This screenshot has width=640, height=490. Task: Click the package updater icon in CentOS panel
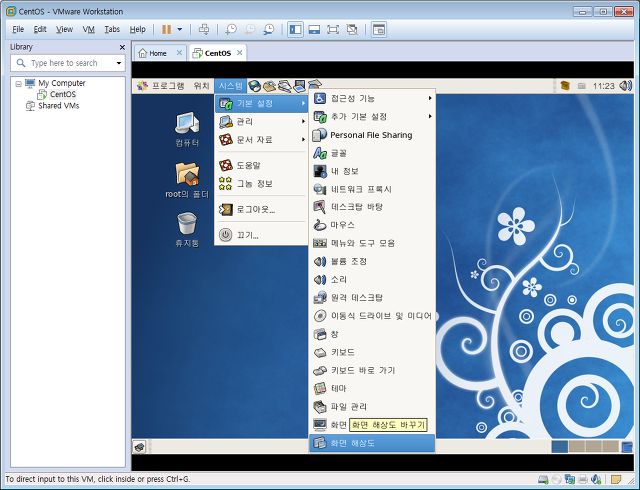point(565,86)
